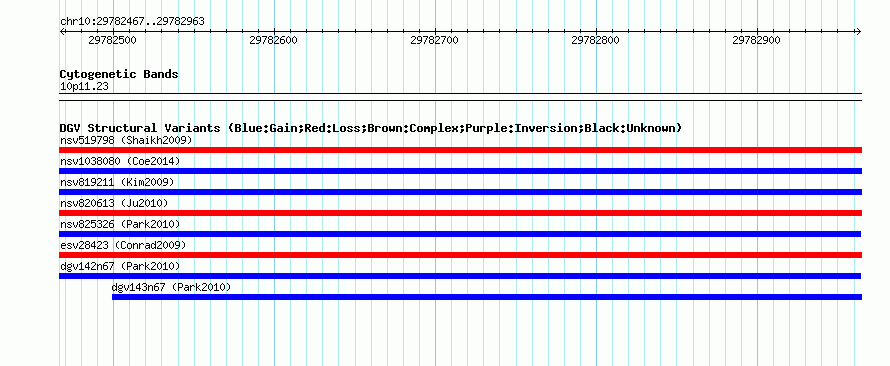Image resolution: width=890 pixels, height=366 pixels.
Task: Click ruler tick label 29782600
Action: point(274,40)
